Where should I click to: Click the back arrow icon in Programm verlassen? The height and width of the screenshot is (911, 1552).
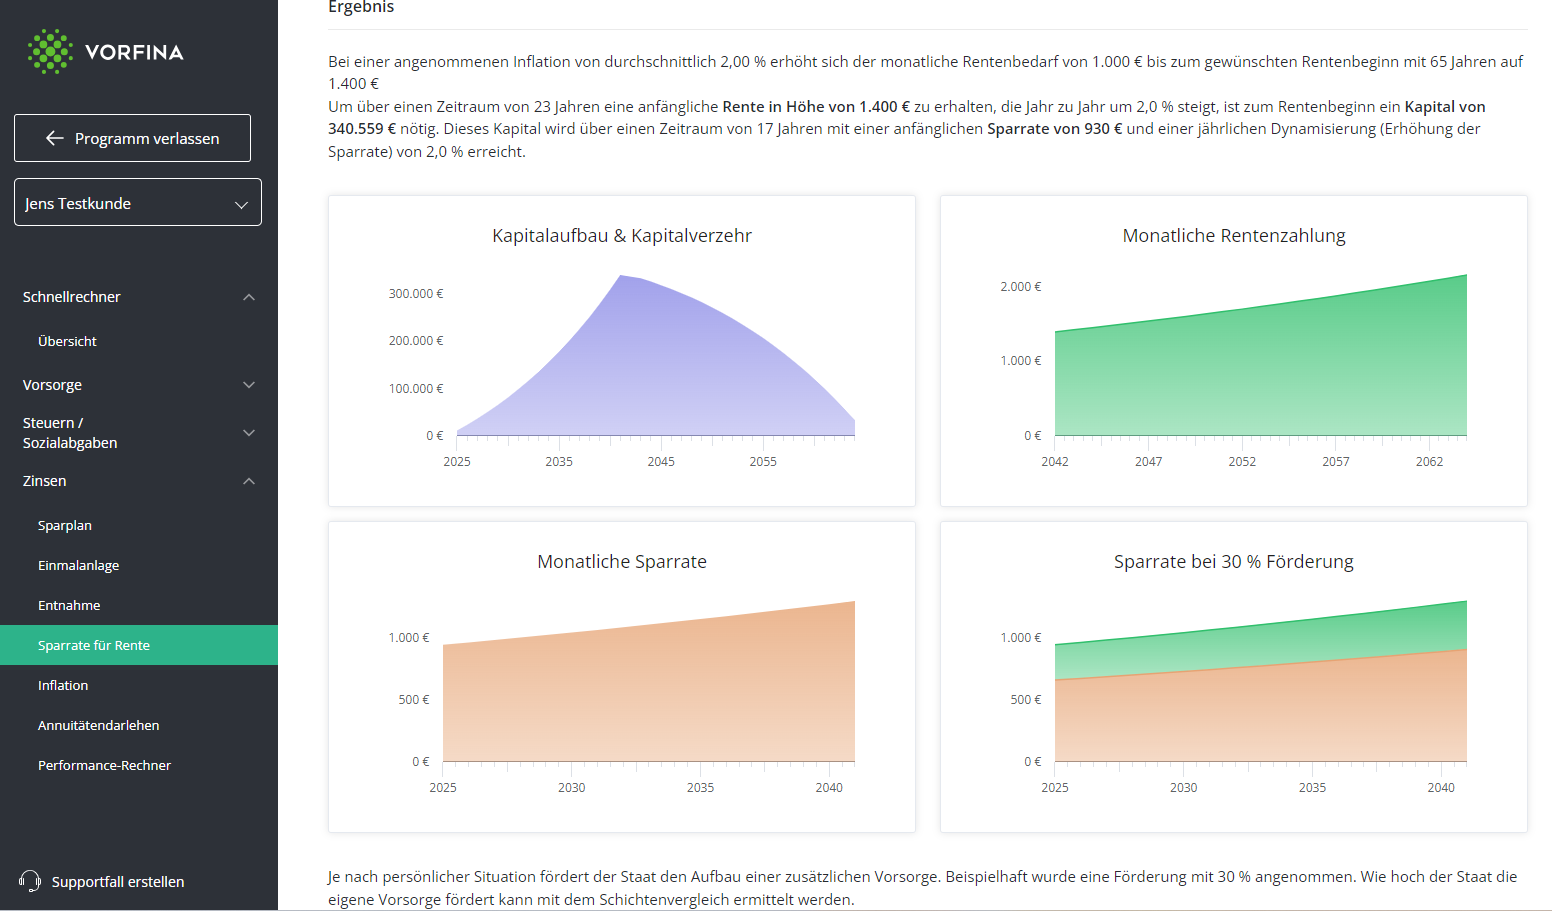pyautogui.click(x=55, y=138)
